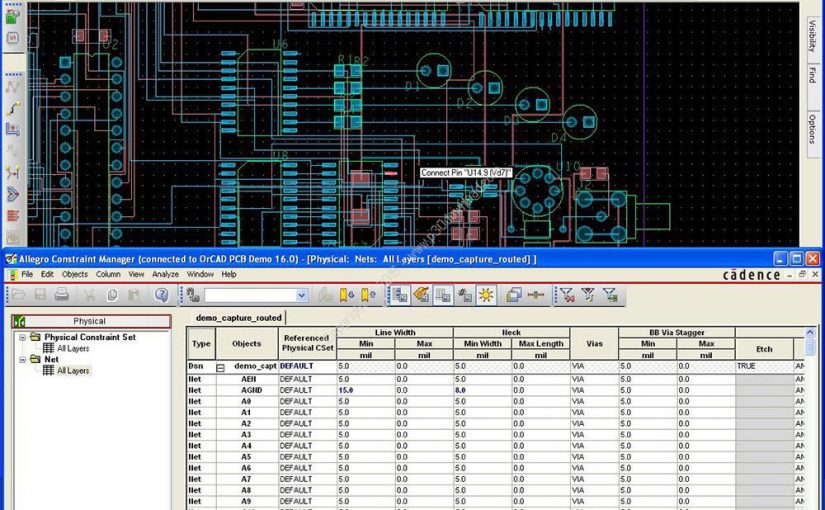Open the Help menu

[229, 274]
